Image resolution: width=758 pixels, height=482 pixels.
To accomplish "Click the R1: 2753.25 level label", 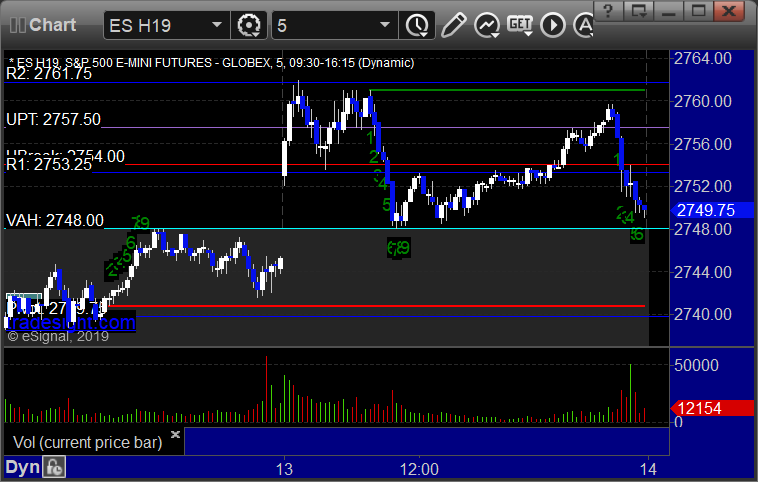I will (x=49, y=164).
